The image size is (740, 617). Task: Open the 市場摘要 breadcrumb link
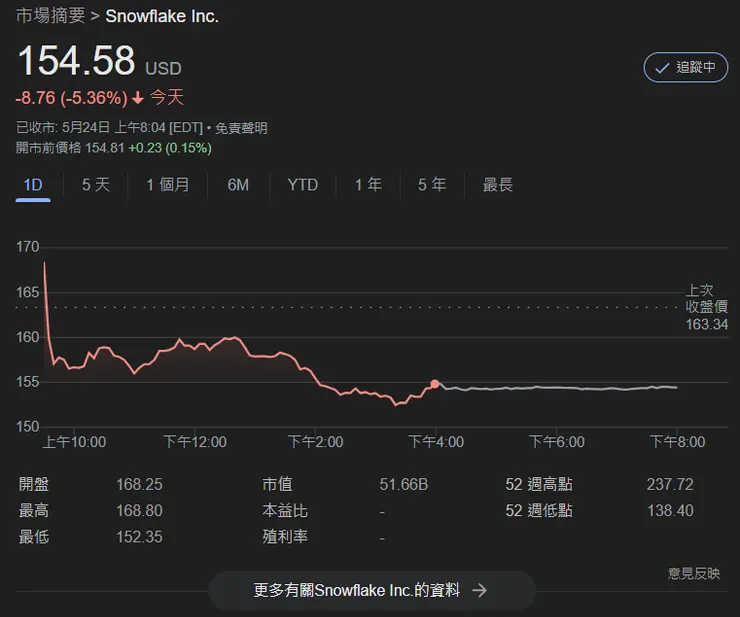point(50,16)
